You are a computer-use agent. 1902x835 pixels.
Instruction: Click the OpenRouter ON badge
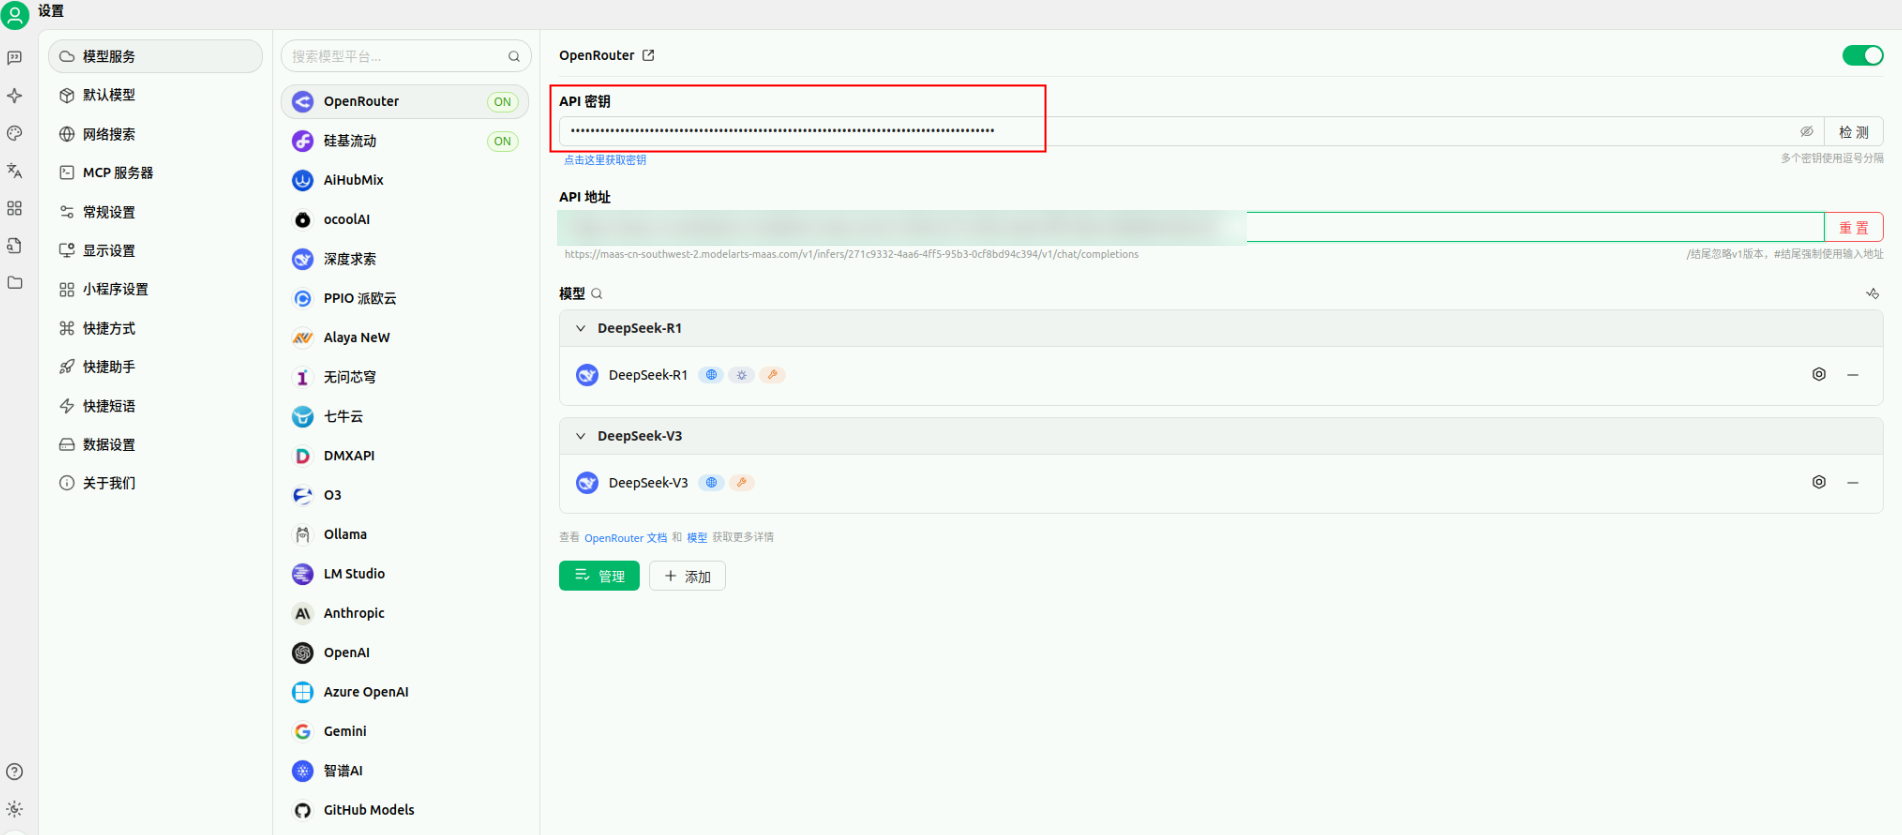(502, 102)
